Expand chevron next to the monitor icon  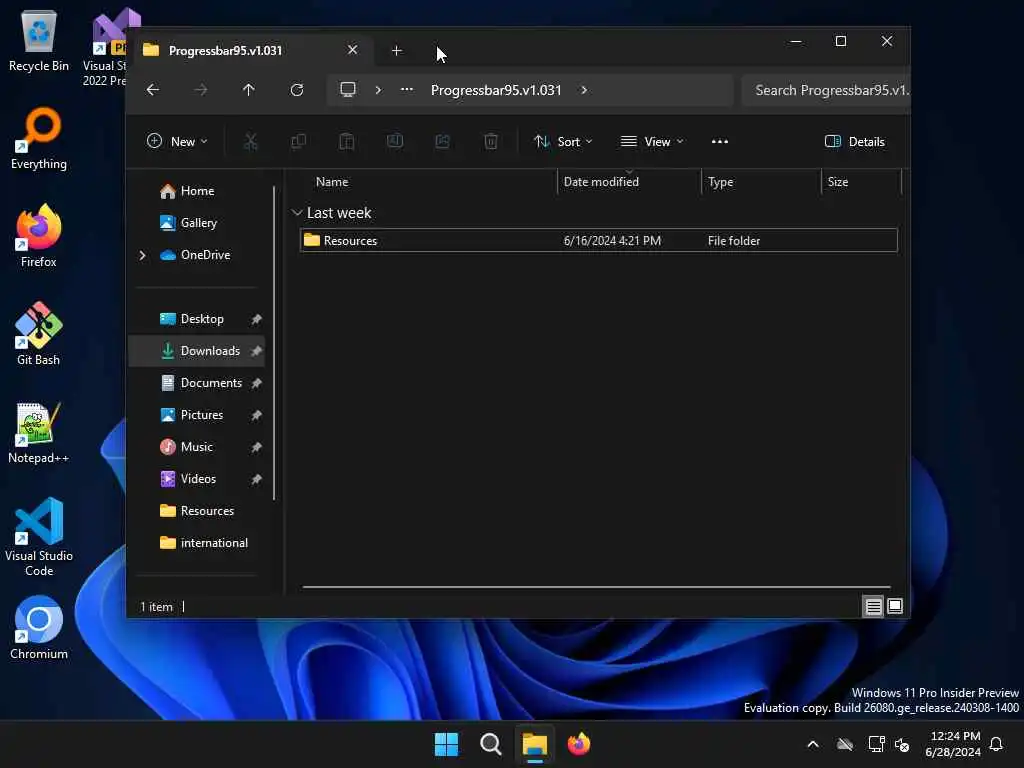tap(378, 90)
